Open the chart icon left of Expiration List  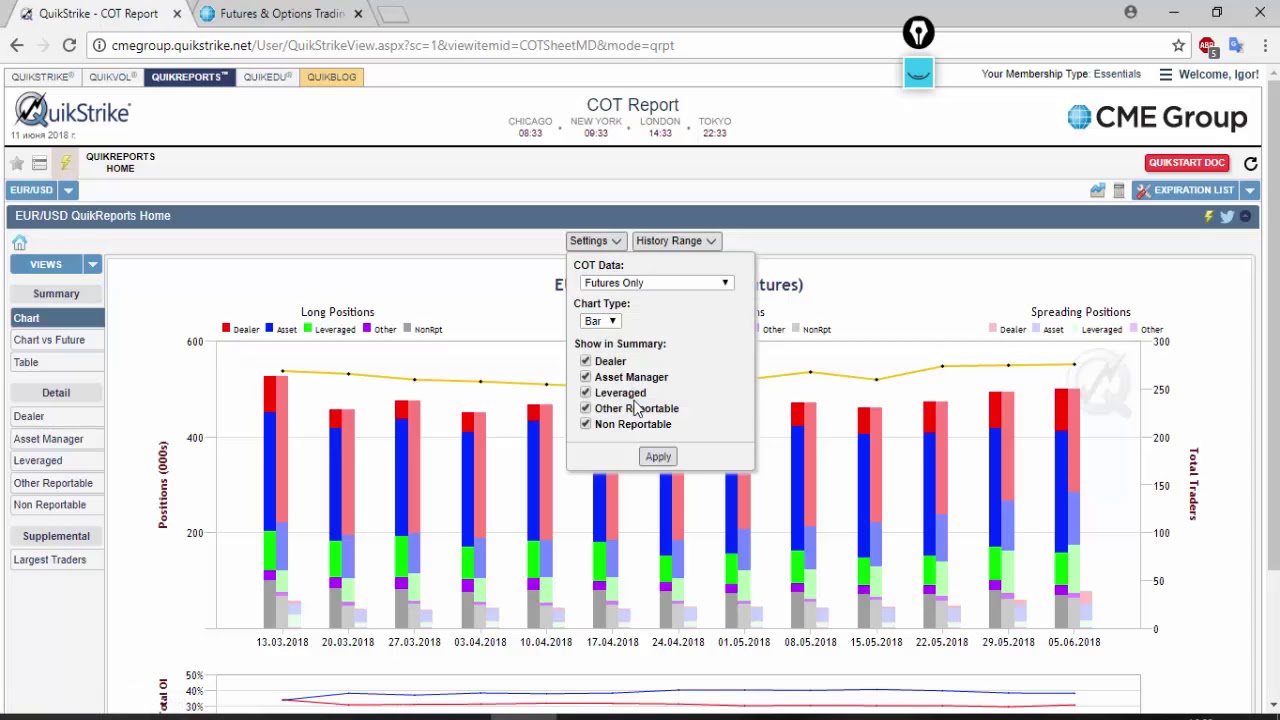point(1098,190)
